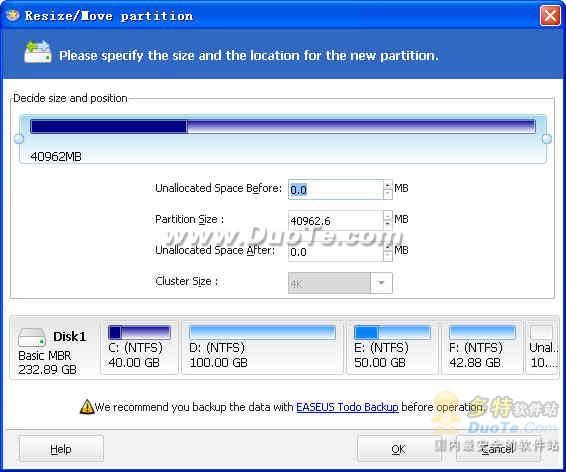Select the Unallocated space block

[542, 347]
